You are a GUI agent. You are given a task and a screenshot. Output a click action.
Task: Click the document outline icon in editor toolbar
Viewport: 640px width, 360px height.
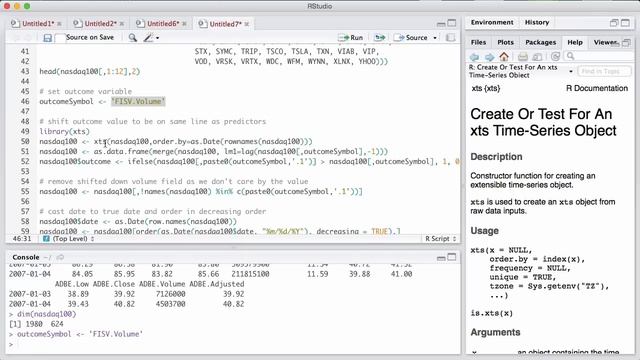[450, 38]
